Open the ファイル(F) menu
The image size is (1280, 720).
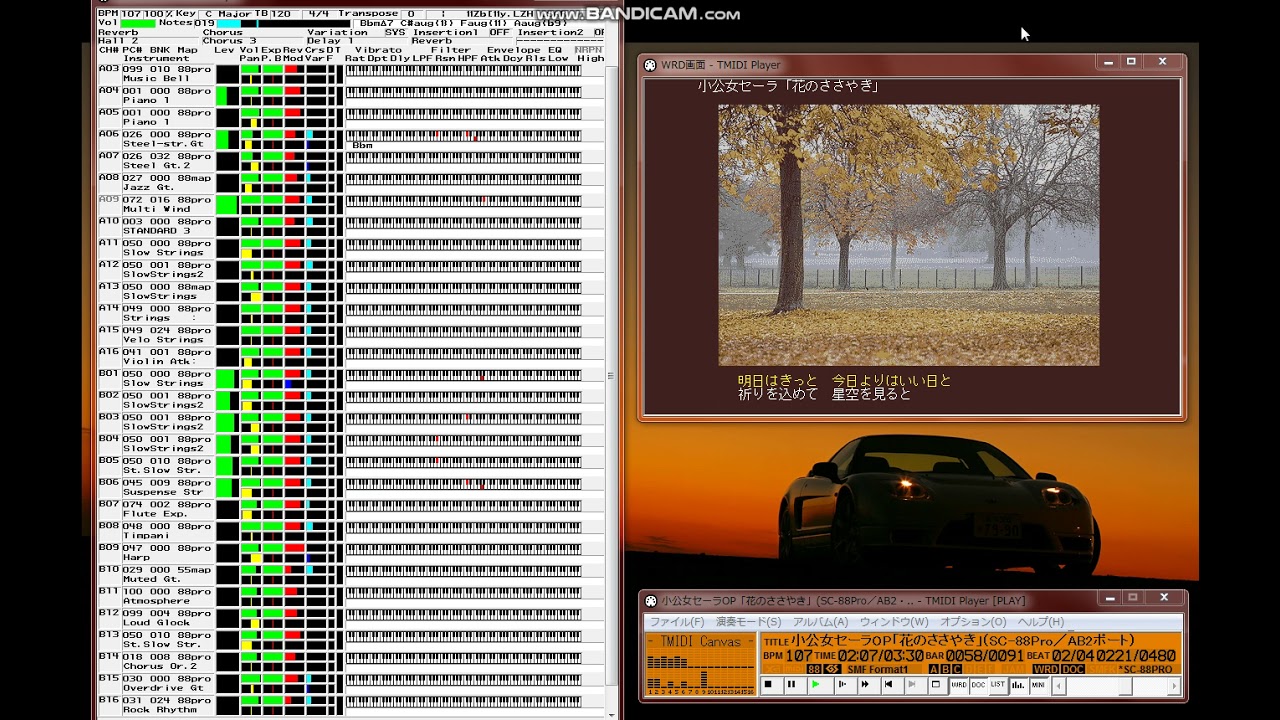[677, 622]
